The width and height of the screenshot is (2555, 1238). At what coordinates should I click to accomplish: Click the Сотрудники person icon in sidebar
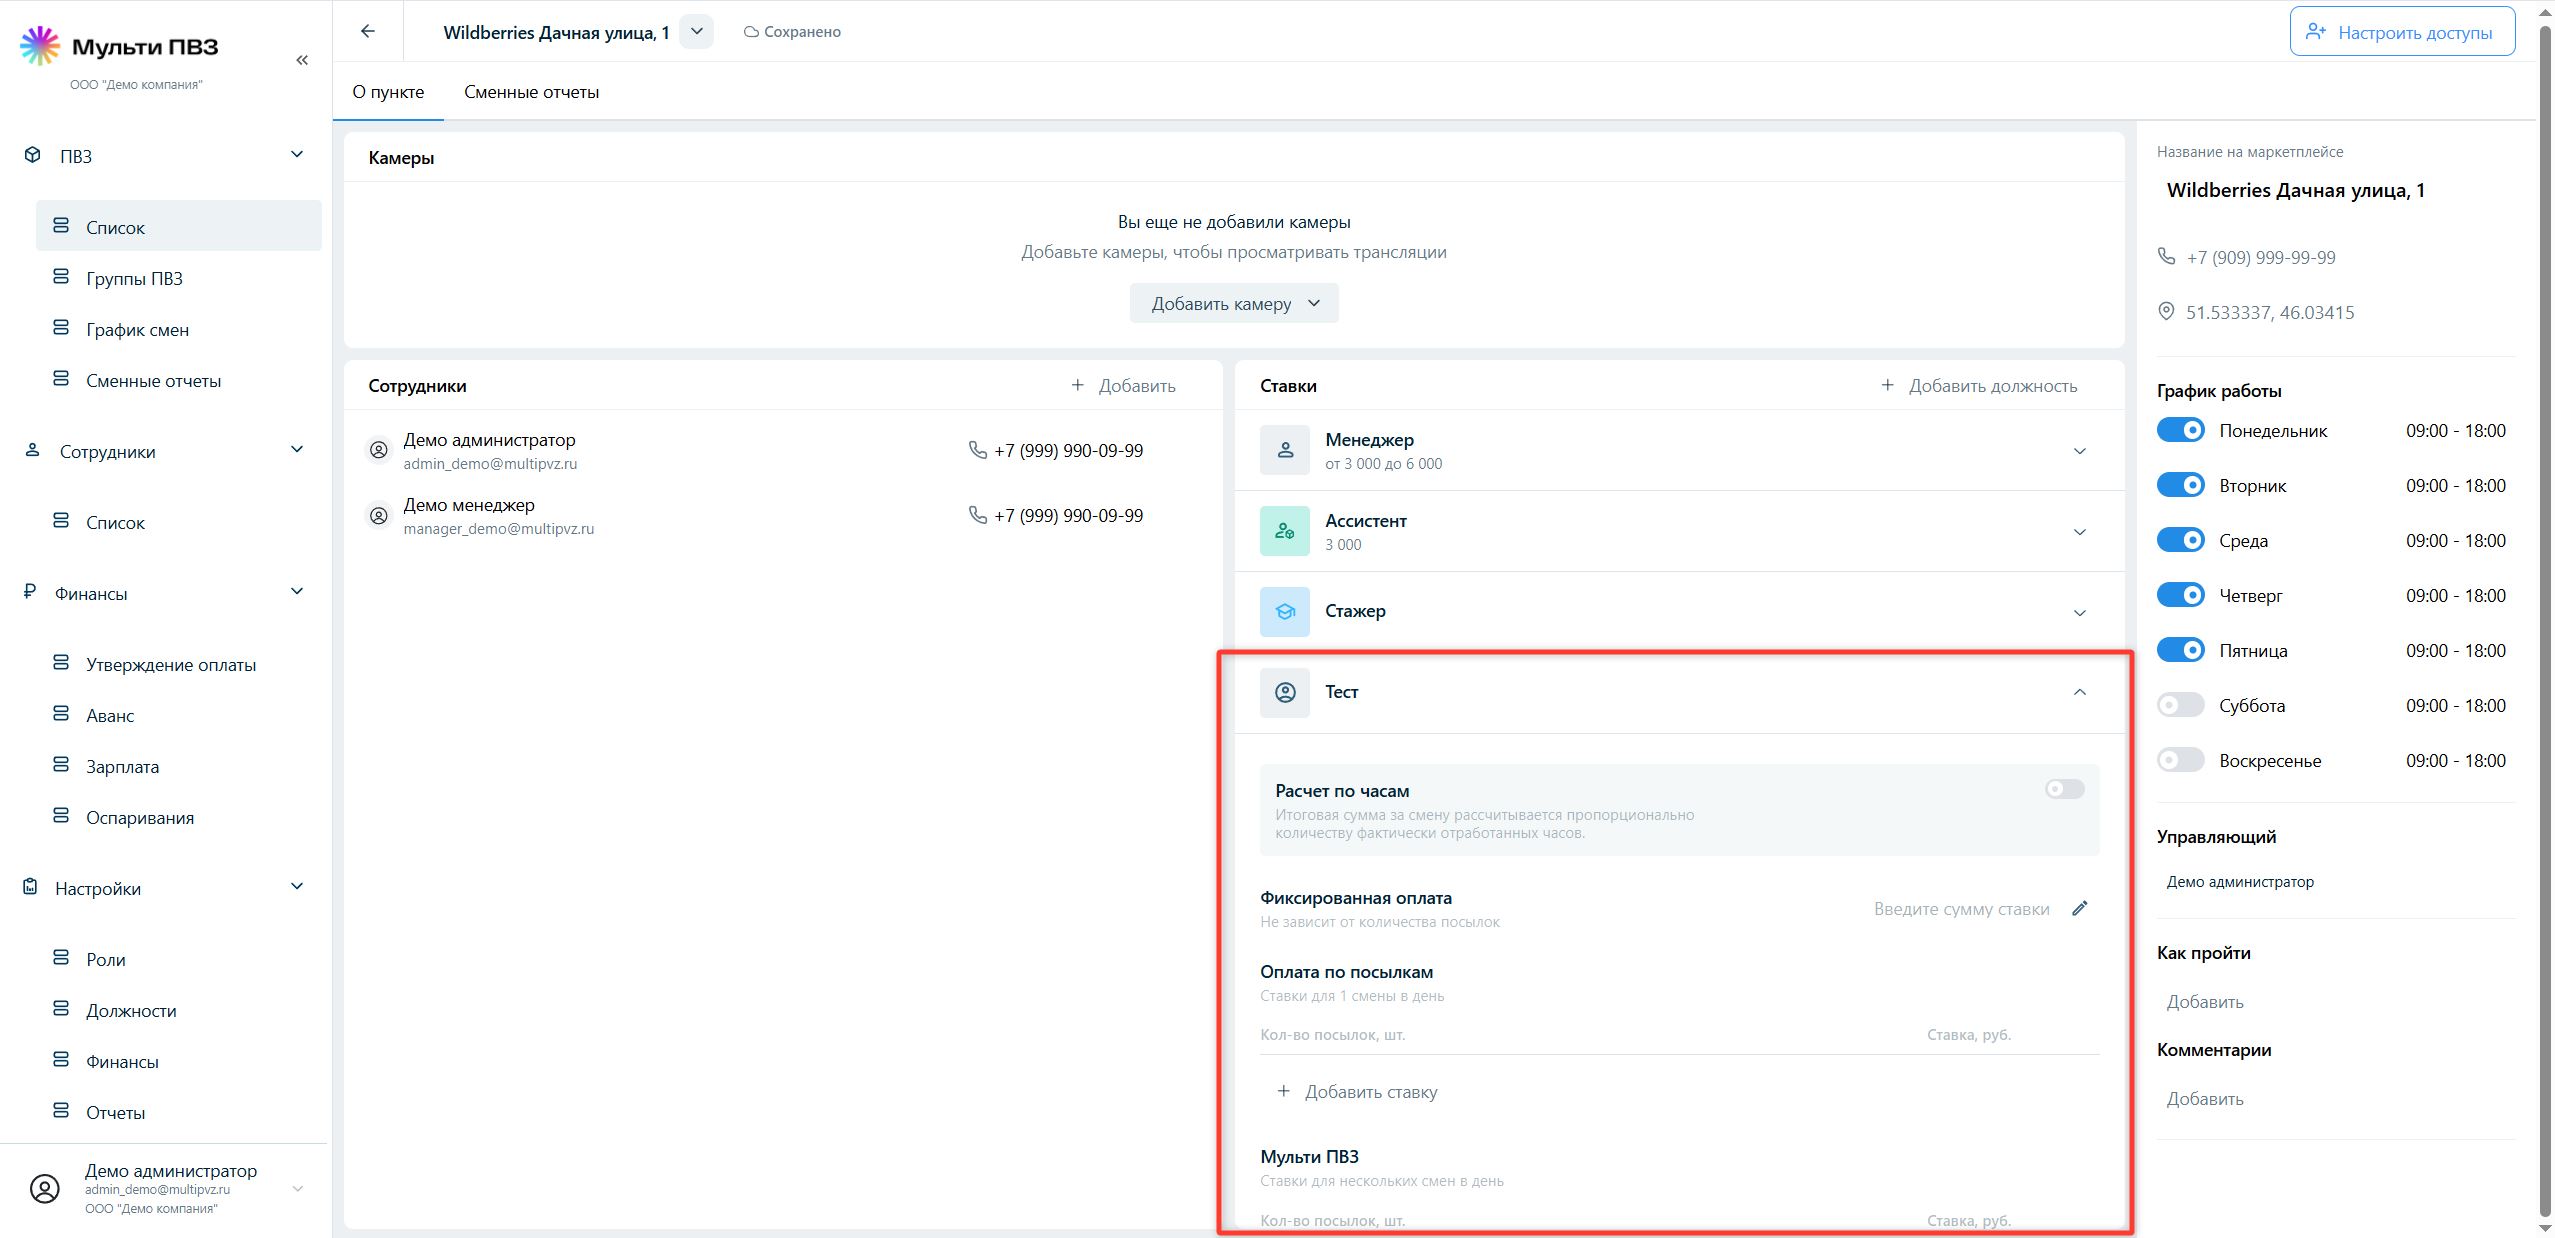(x=32, y=450)
